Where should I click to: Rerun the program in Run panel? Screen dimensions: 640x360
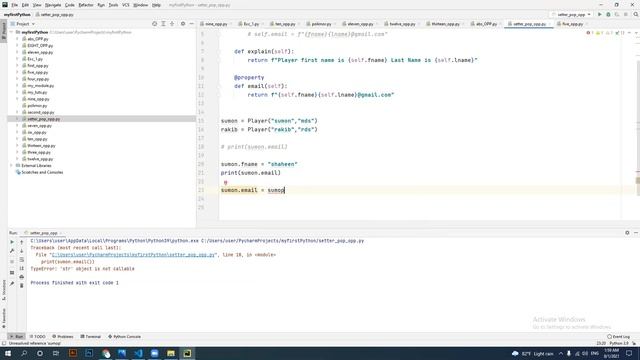[12, 242]
